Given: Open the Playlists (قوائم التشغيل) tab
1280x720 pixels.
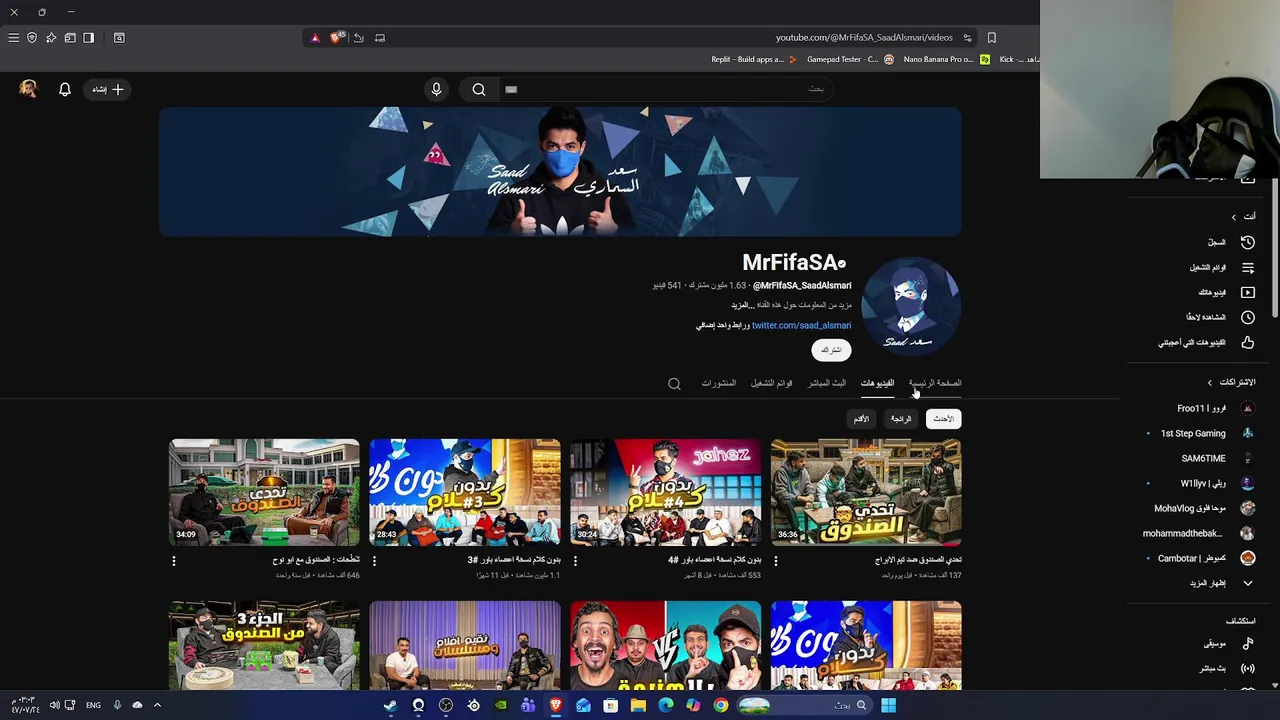Looking at the screenshot, I should pos(772,383).
